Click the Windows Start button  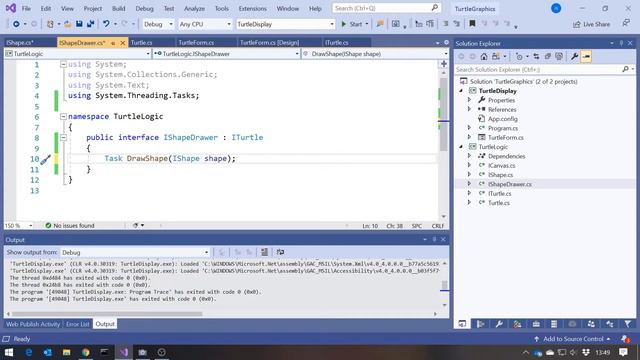click(x=9, y=352)
